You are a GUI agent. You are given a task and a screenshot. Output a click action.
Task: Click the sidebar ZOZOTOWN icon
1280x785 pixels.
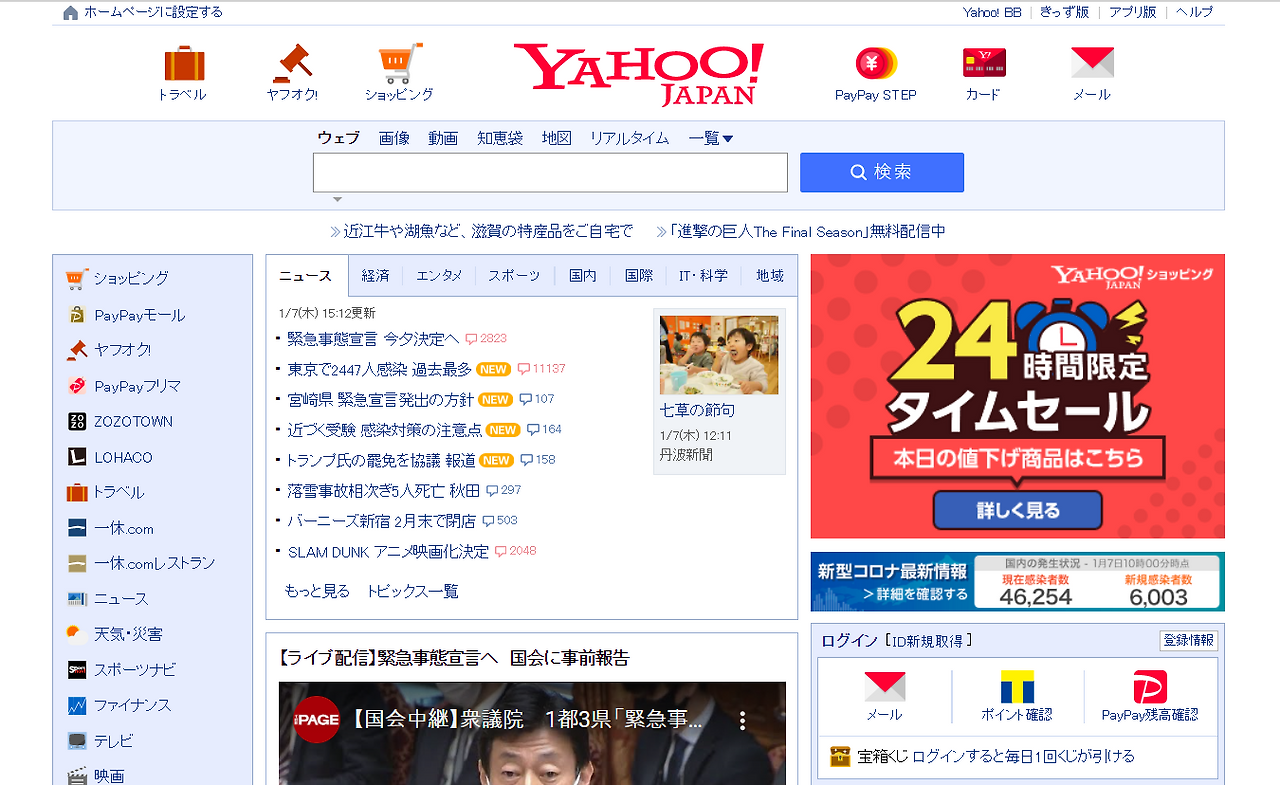point(77,421)
